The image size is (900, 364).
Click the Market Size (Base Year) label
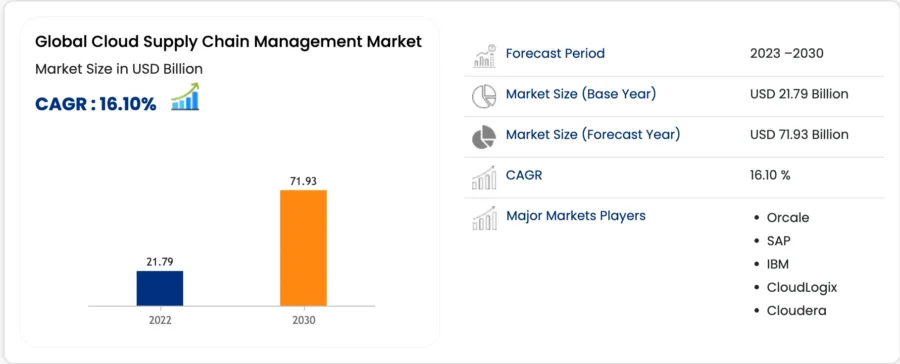pos(581,94)
